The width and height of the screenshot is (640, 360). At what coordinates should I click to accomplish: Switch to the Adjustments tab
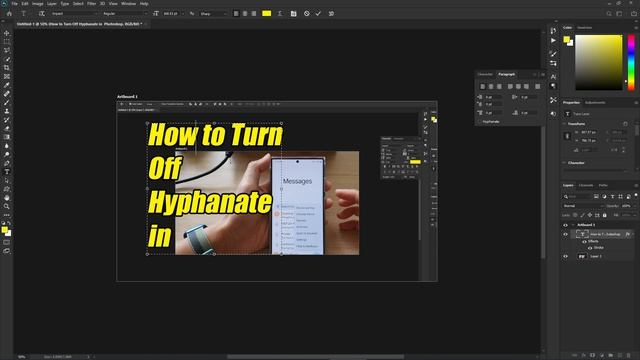pyautogui.click(x=595, y=102)
